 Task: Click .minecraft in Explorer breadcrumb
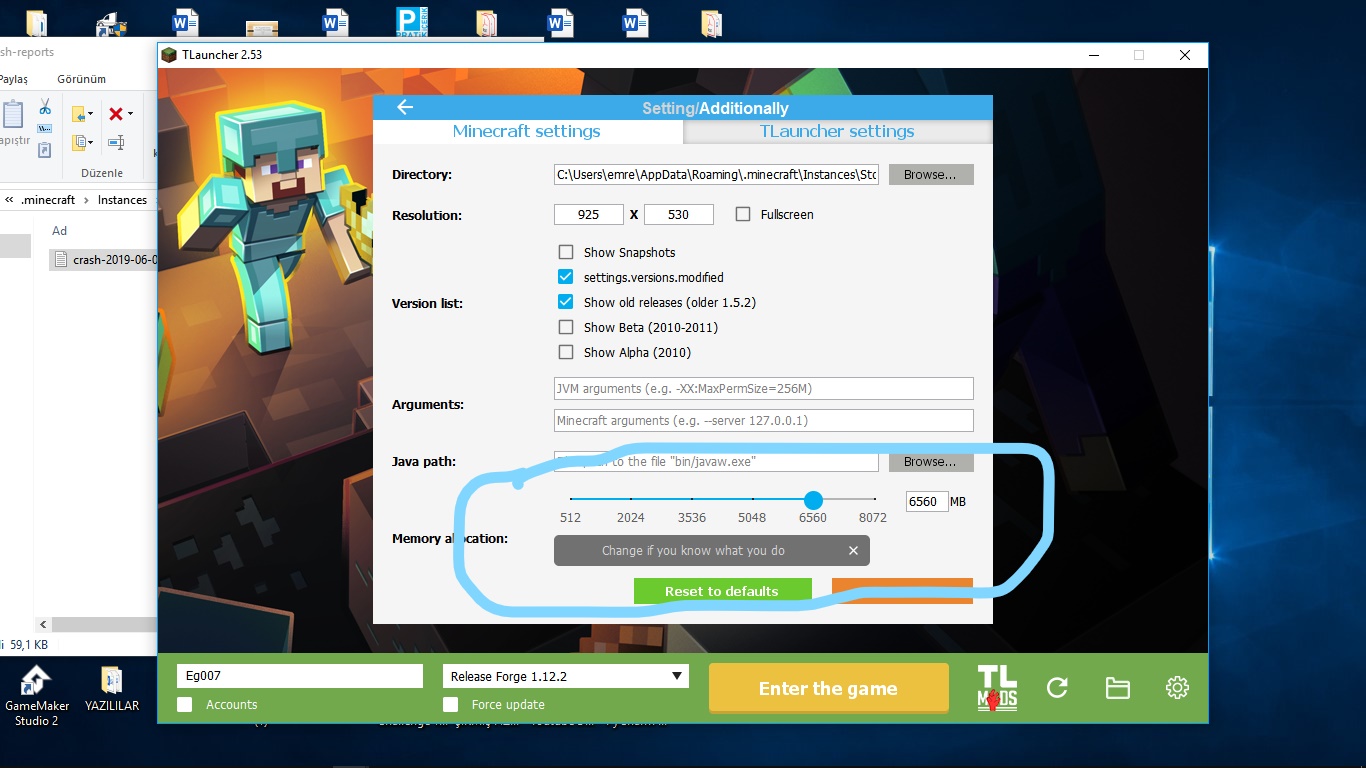point(48,200)
